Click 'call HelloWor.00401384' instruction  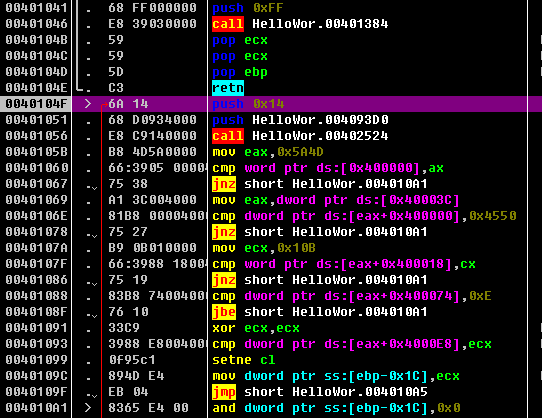[x=300, y=24]
